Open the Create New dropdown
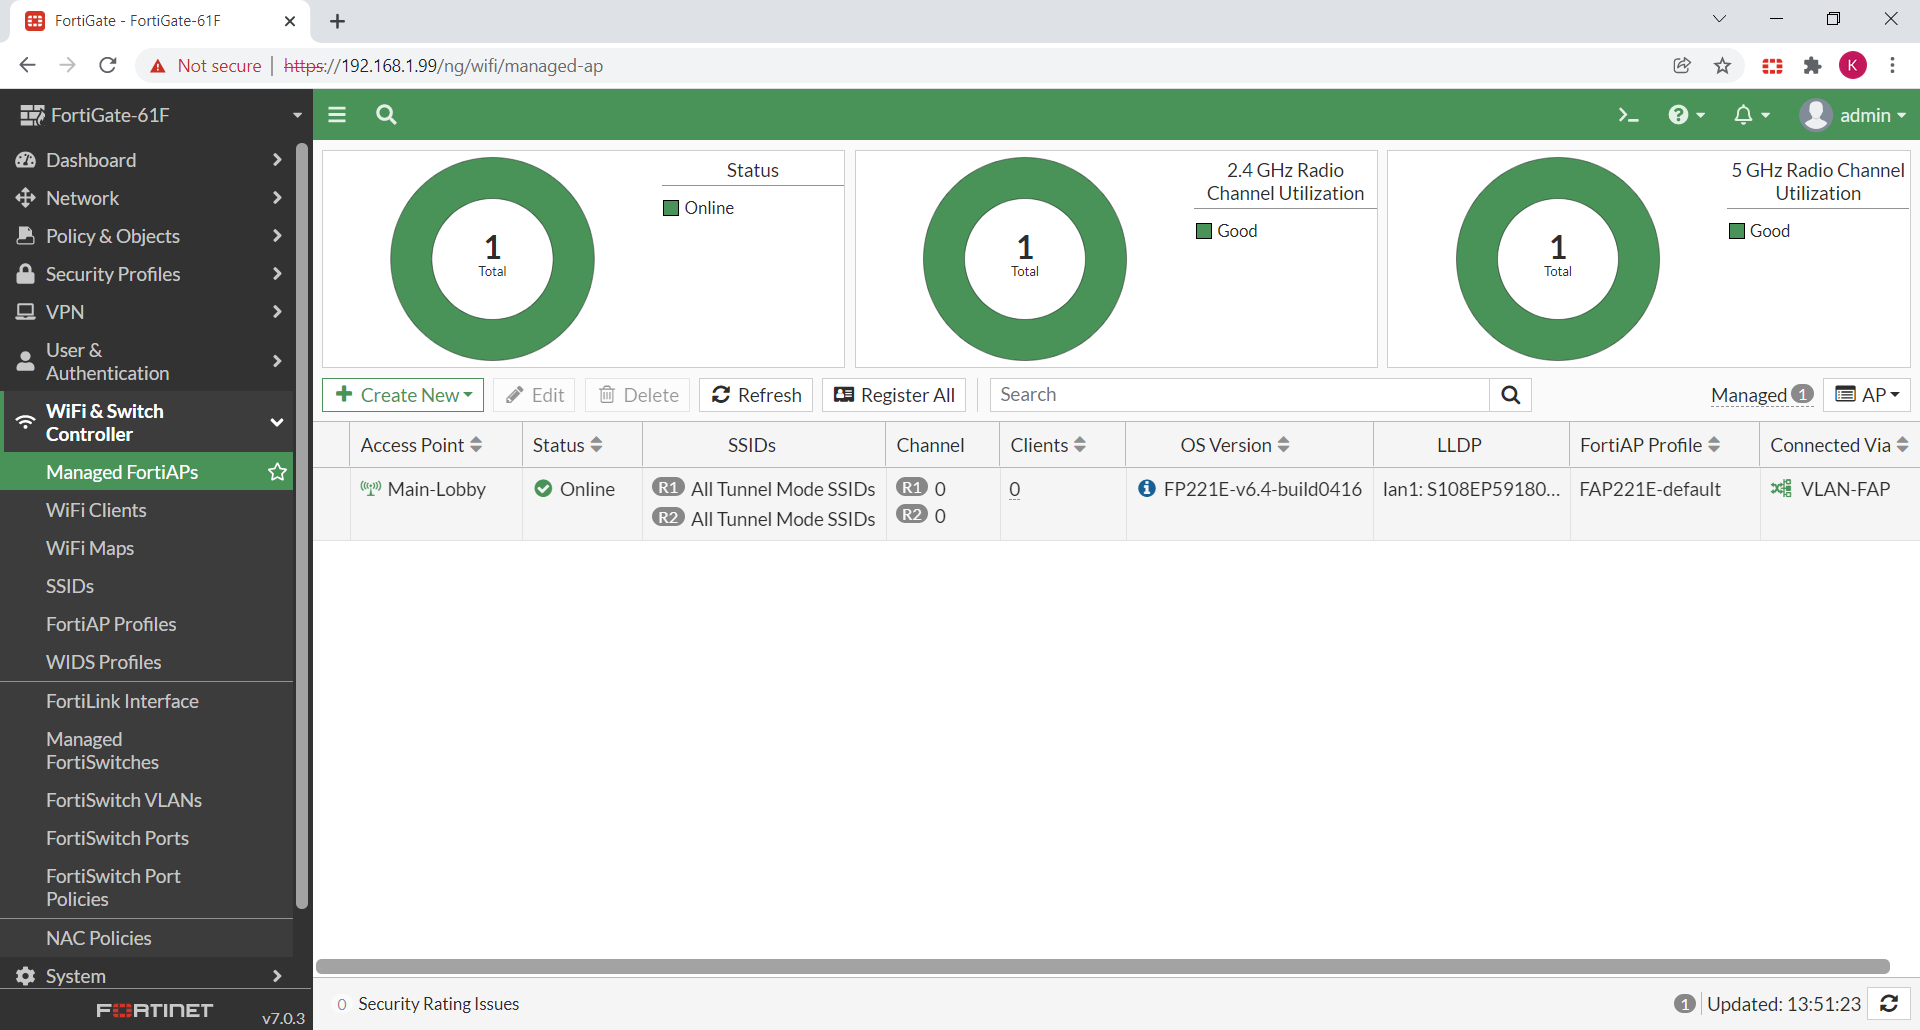The height and width of the screenshot is (1030, 1920). point(402,394)
